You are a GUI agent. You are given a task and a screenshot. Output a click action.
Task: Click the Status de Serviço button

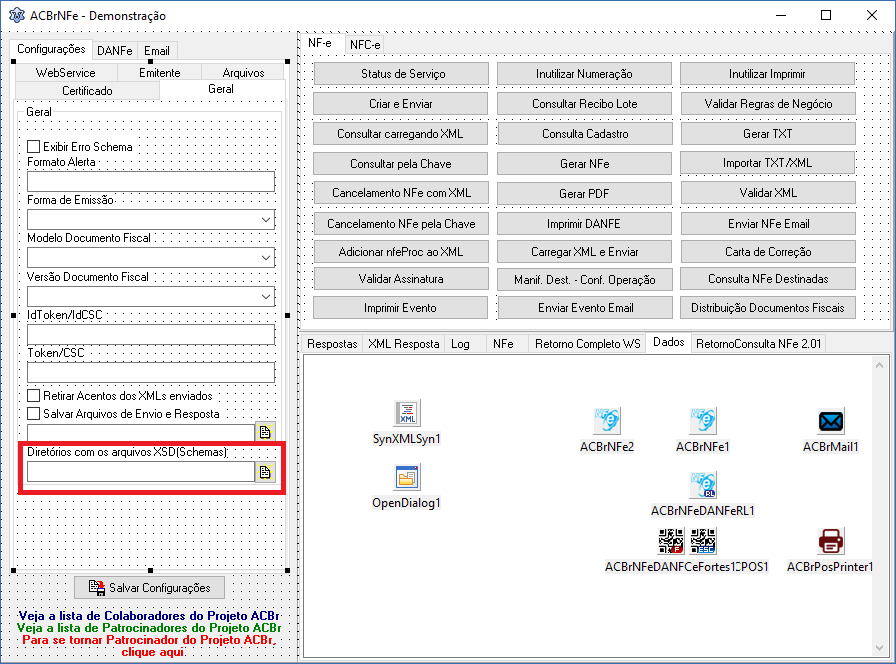point(401,74)
